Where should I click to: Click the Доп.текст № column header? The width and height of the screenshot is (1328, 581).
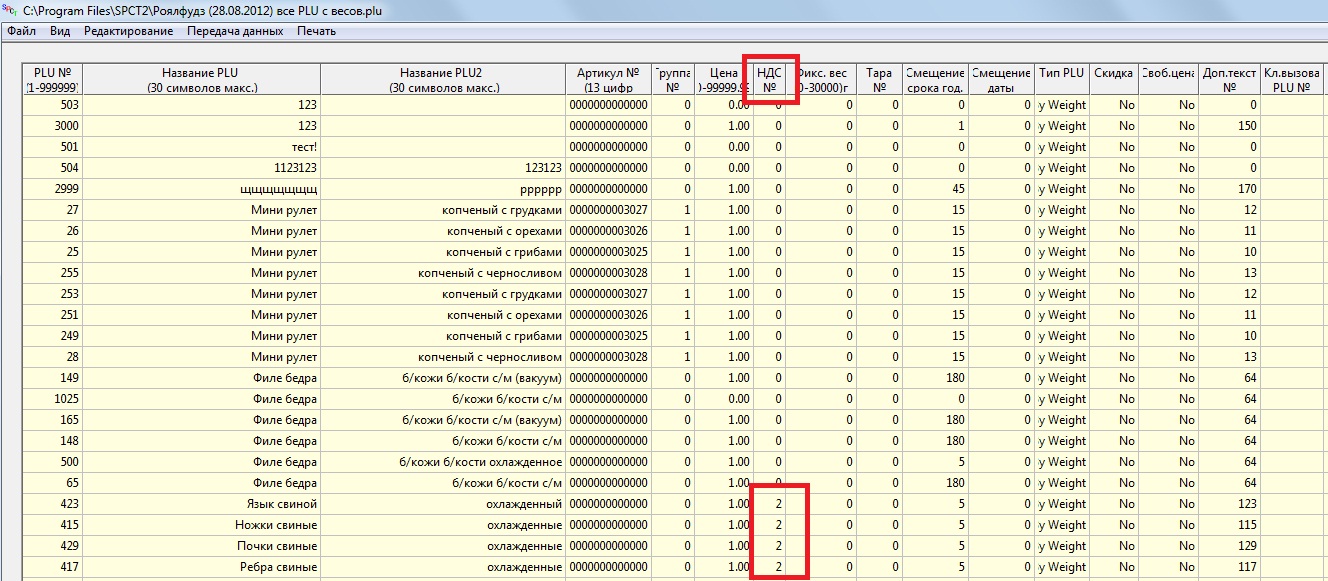click(x=1229, y=80)
